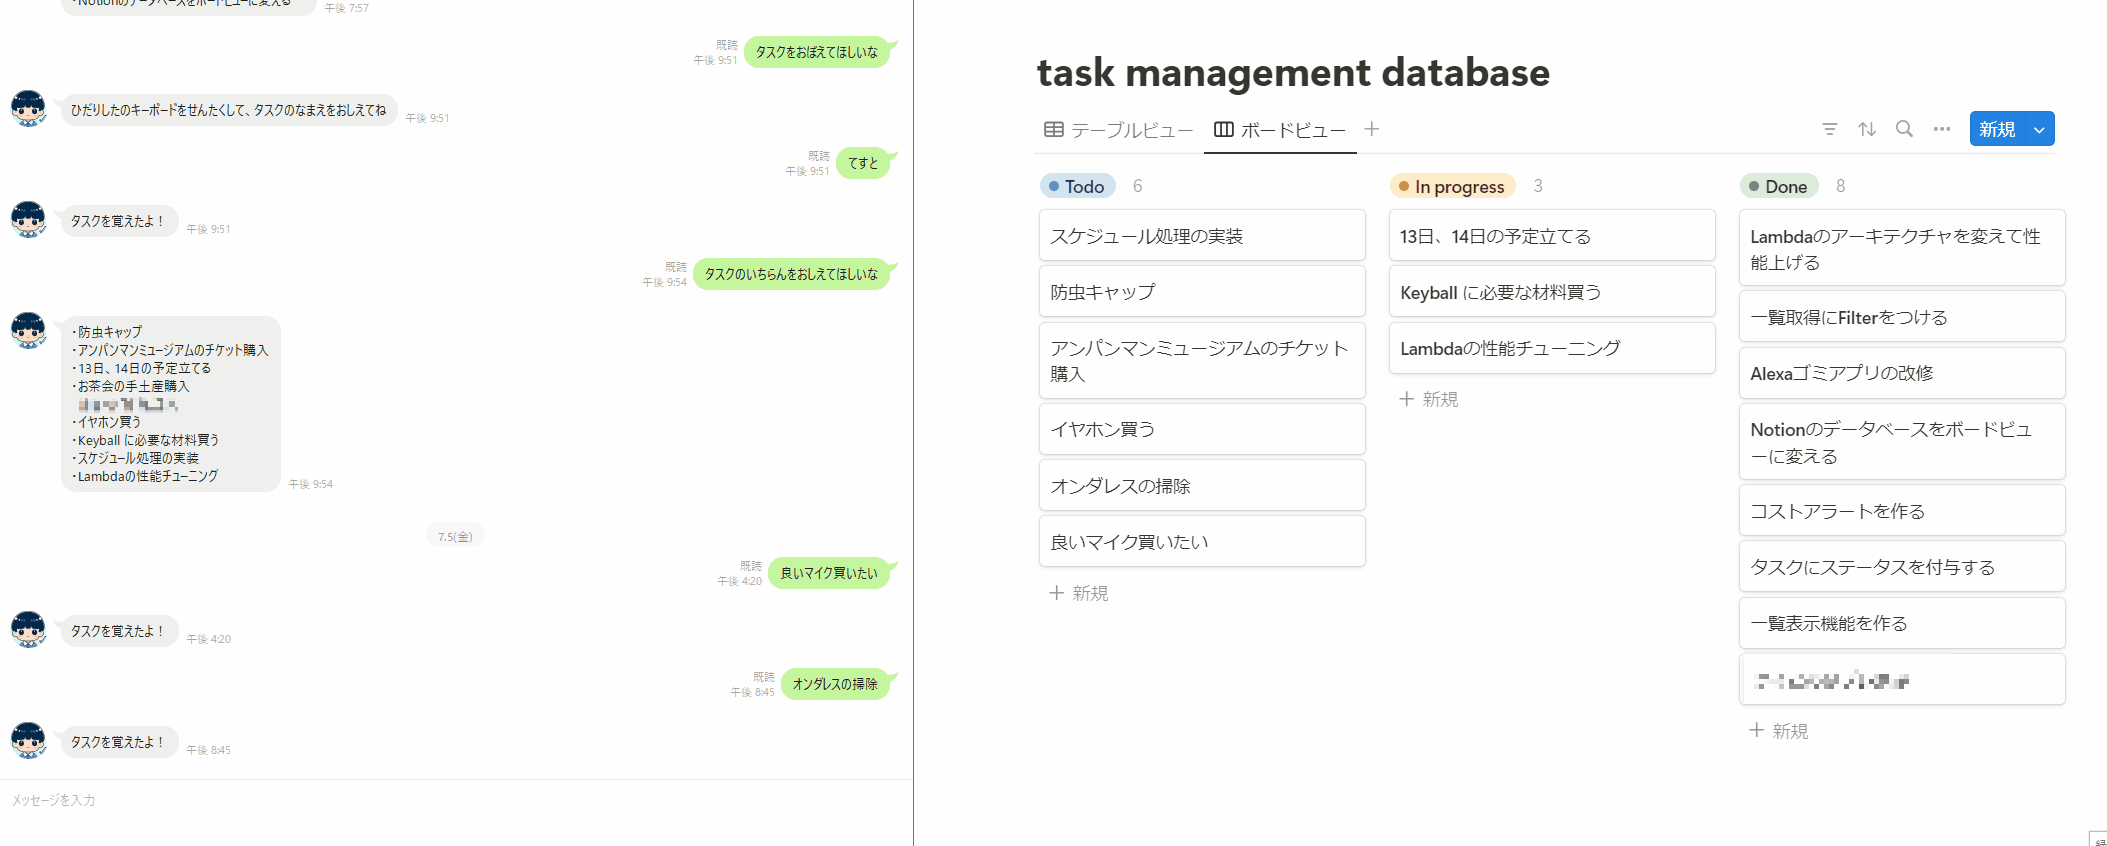This screenshot has height=846, width=2107.
Task: Click the ひだりしたのキーボード bot message
Action: coord(229,110)
